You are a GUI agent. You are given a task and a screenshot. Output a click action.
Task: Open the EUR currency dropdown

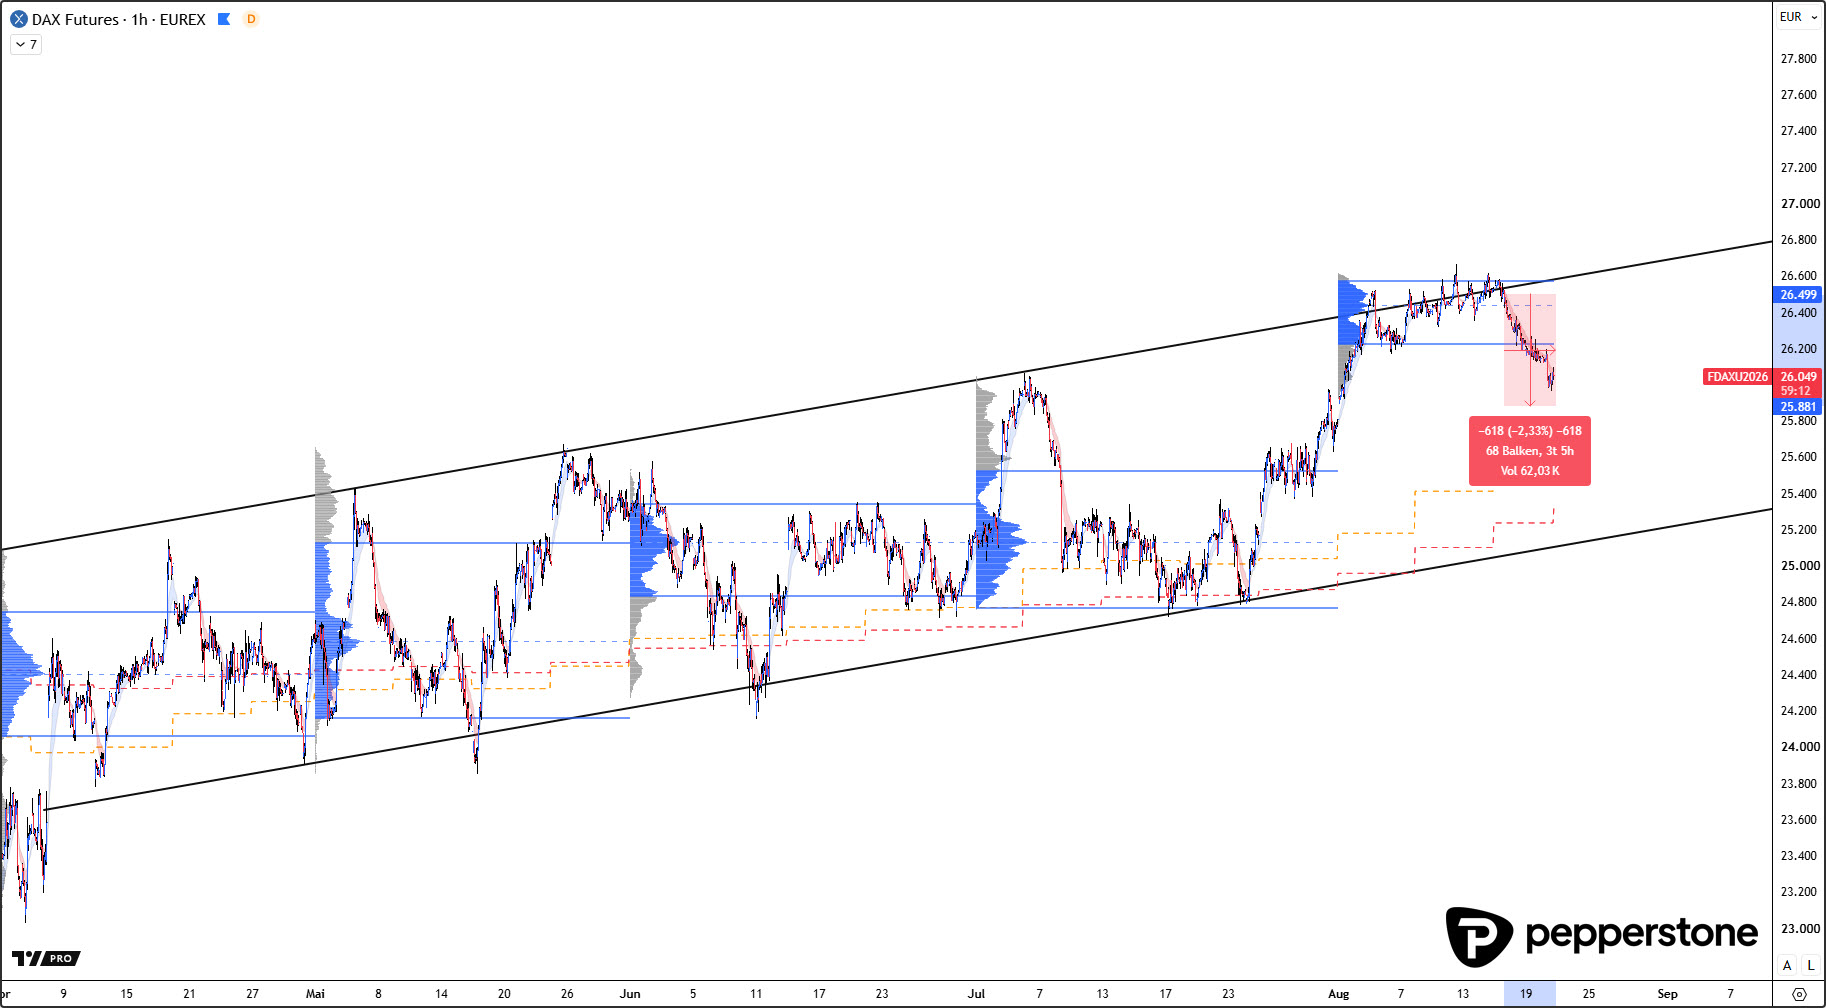pyautogui.click(x=1798, y=17)
